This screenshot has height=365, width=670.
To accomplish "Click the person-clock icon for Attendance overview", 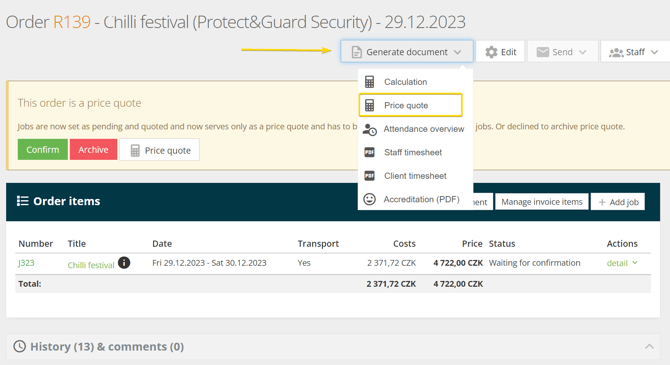I will click(x=370, y=129).
